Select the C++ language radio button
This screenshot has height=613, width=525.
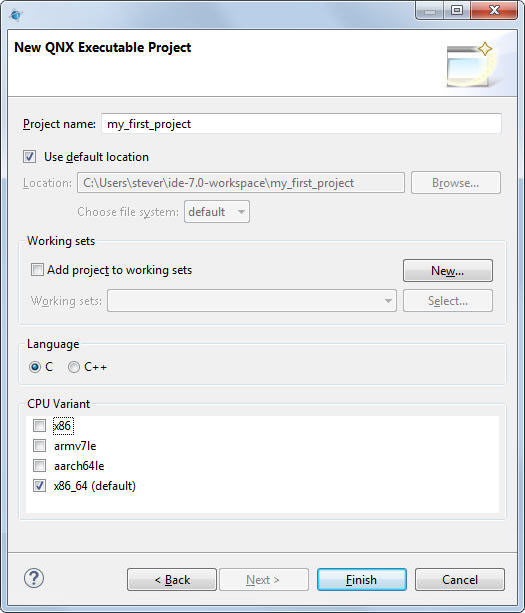(x=74, y=367)
